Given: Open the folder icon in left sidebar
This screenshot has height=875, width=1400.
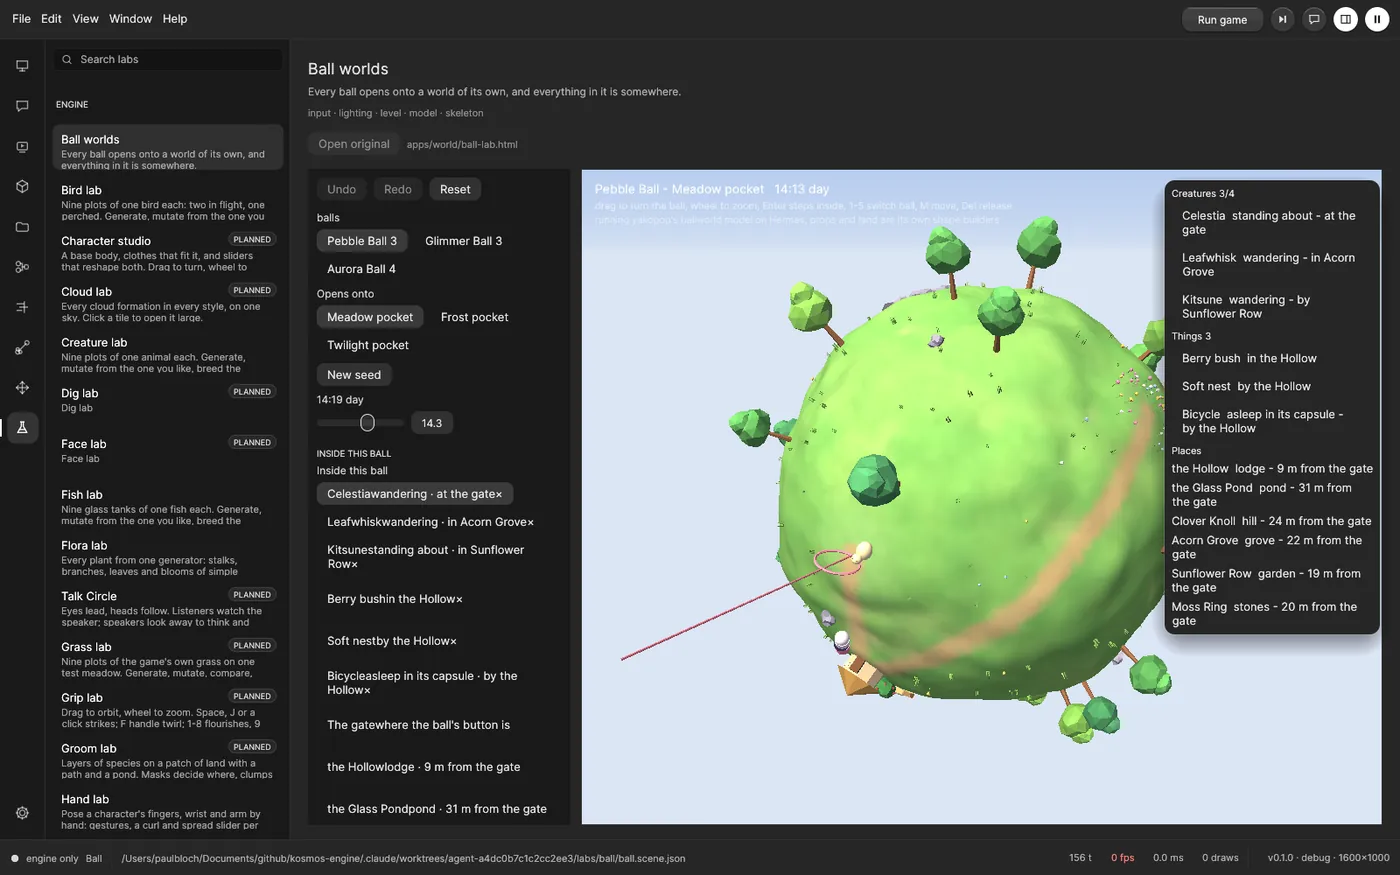Looking at the screenshot, I should [x=22, y=227].
